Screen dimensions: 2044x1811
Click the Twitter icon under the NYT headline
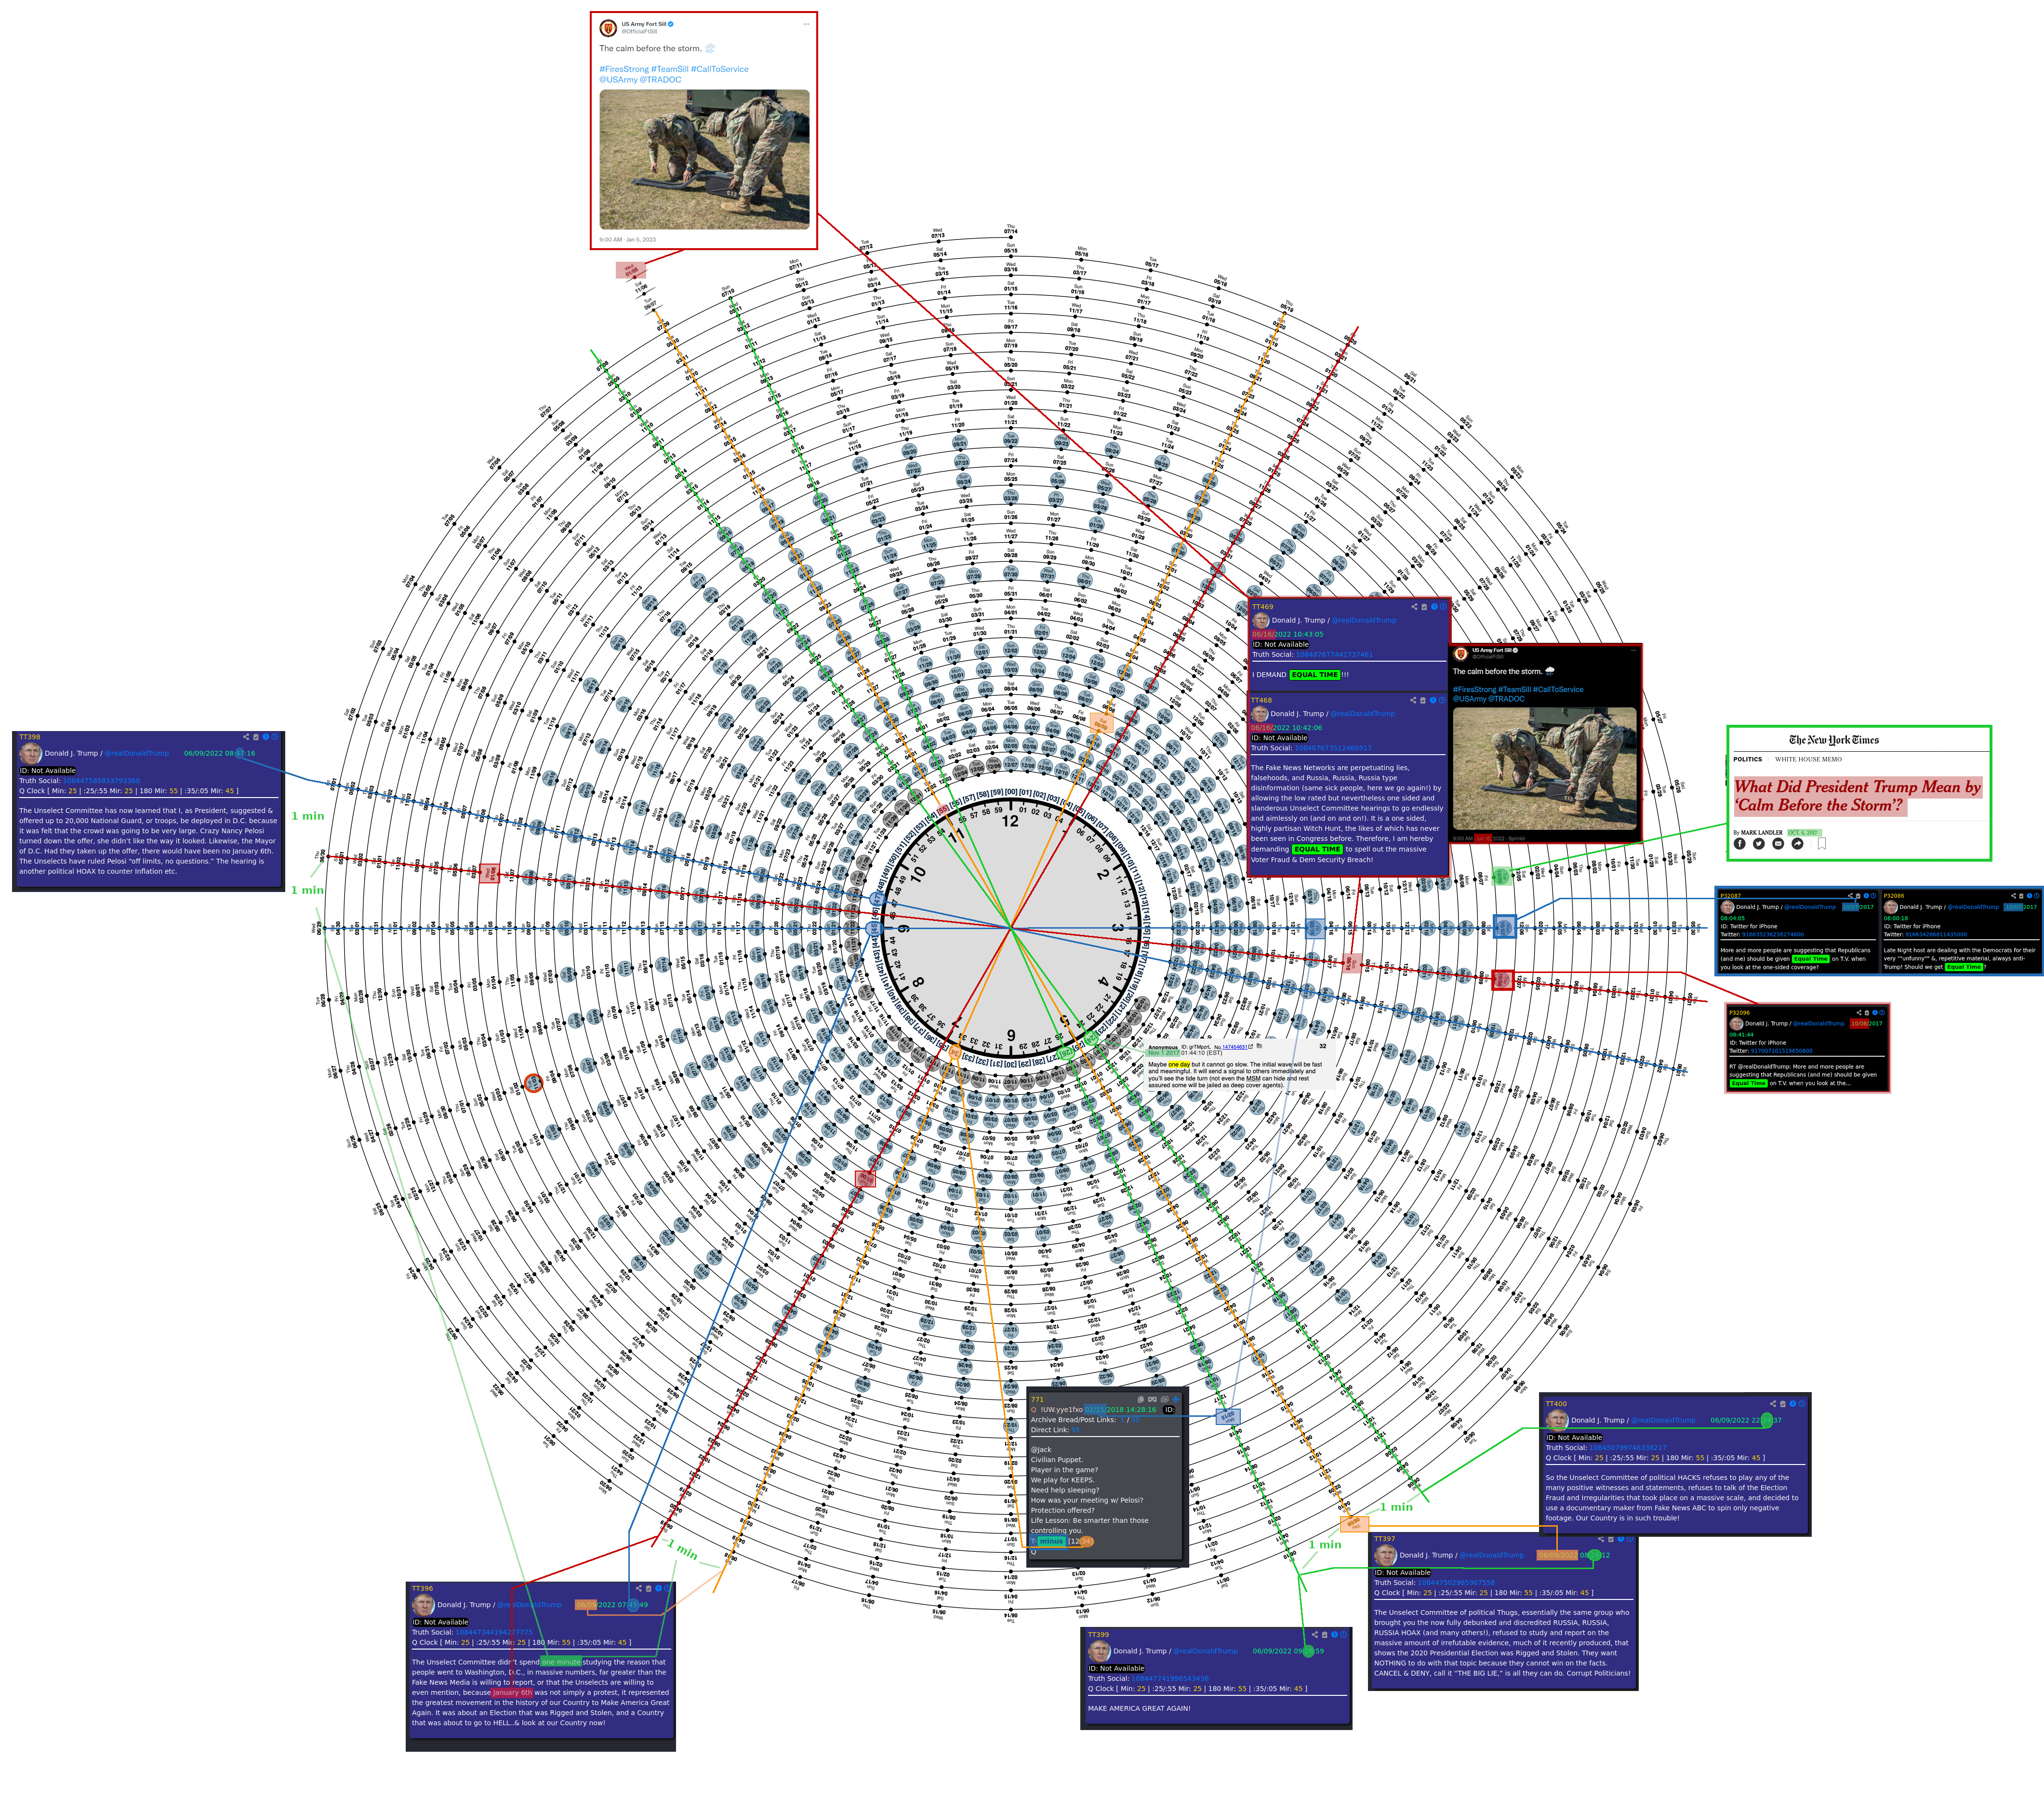pos(1759,844)
